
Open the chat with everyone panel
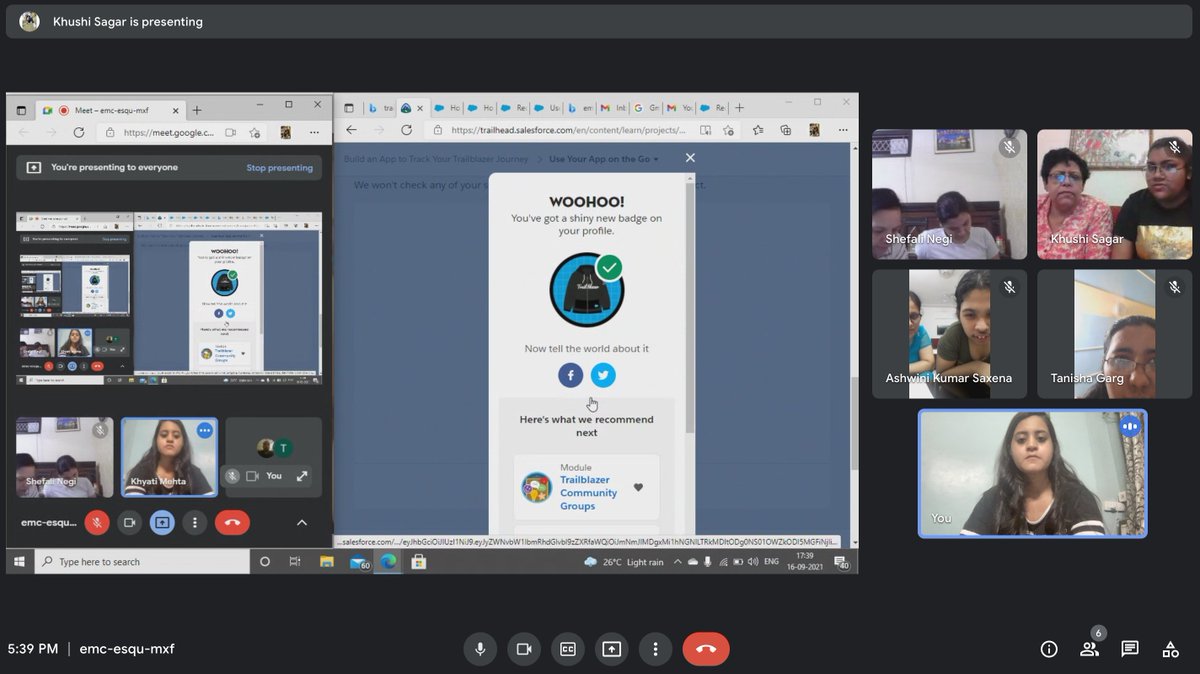click(1130, 649)
